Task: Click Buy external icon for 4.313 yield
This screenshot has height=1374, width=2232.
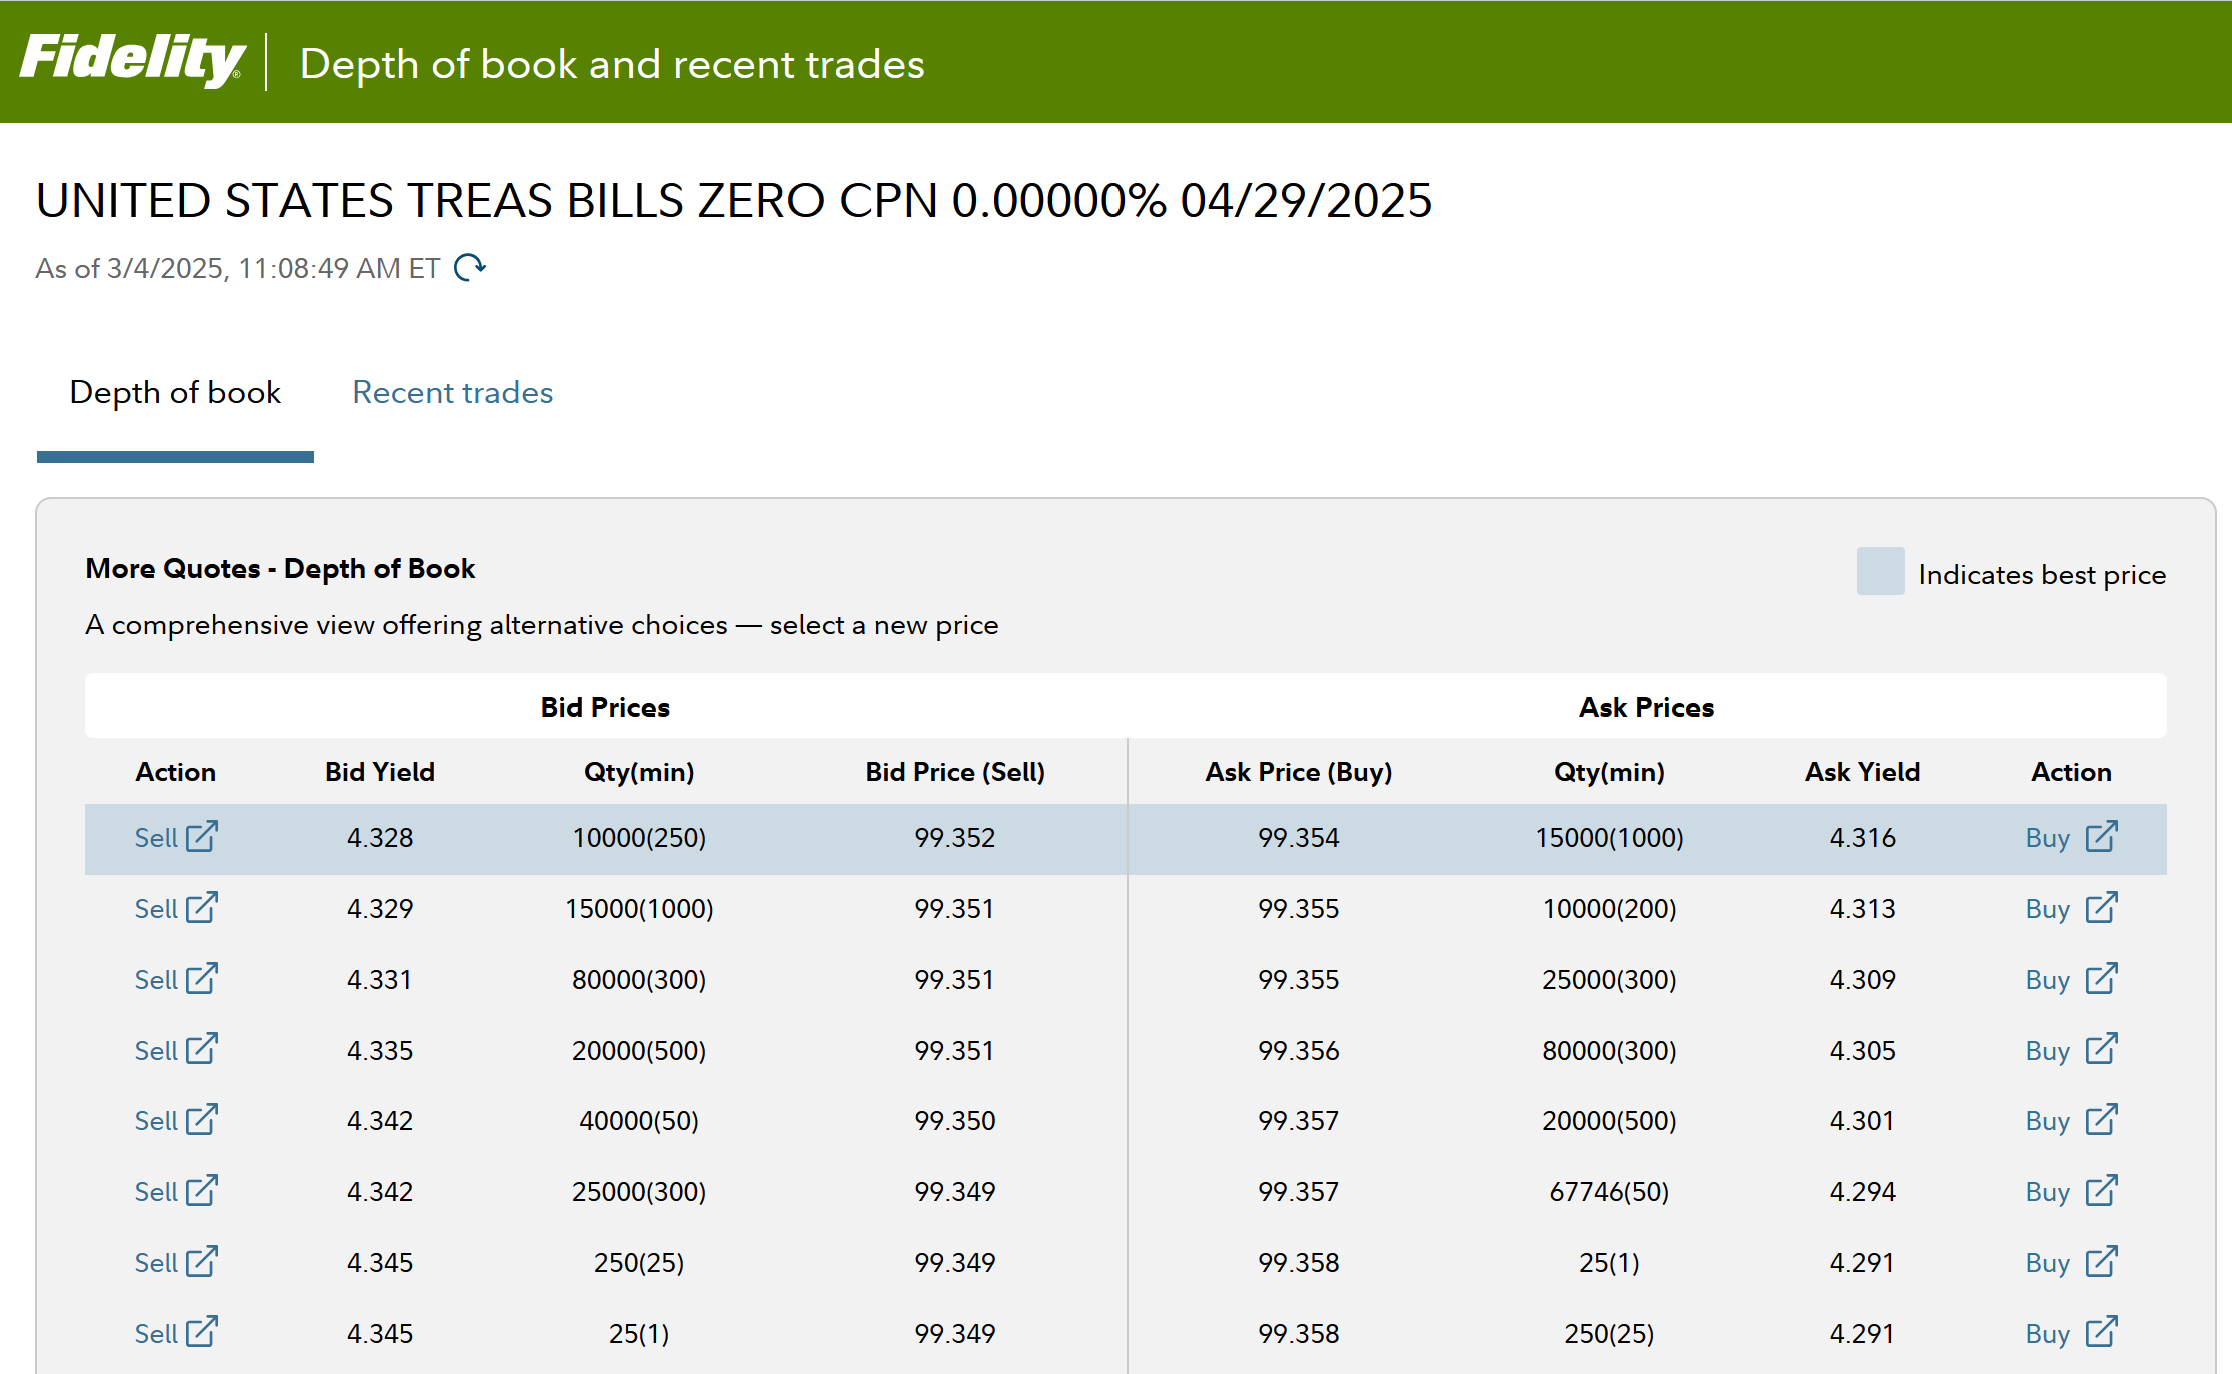Action: (x=2101, y=908)
